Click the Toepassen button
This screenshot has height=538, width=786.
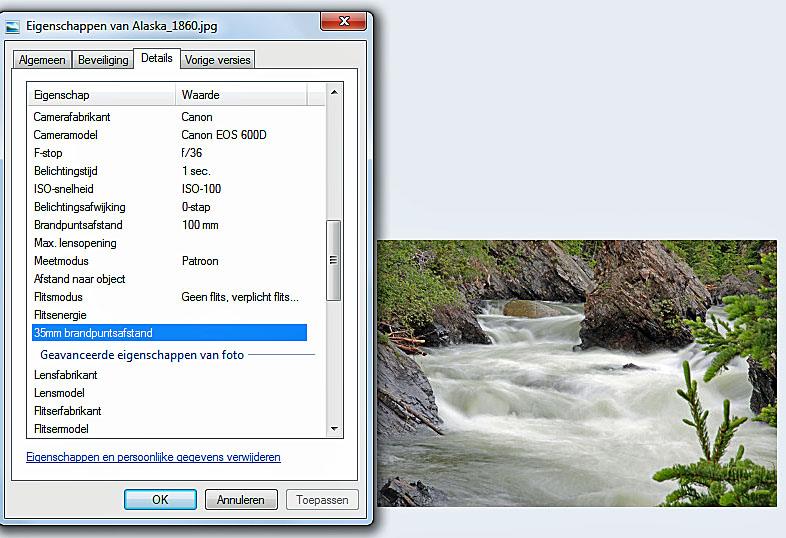point(321,499)
